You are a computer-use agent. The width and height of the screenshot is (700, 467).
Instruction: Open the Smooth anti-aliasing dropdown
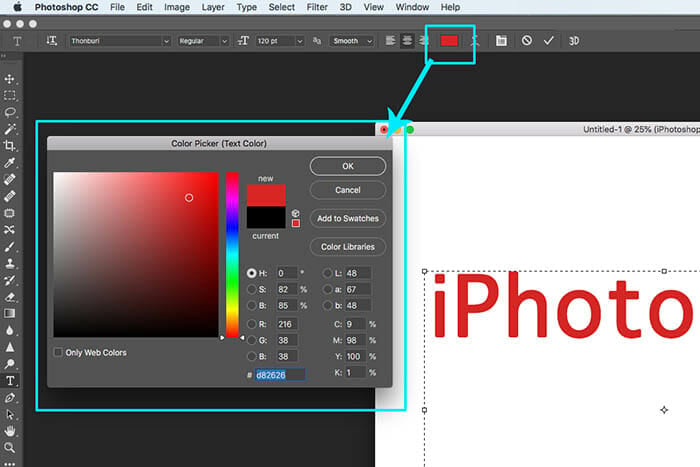(x=352, y=41)
